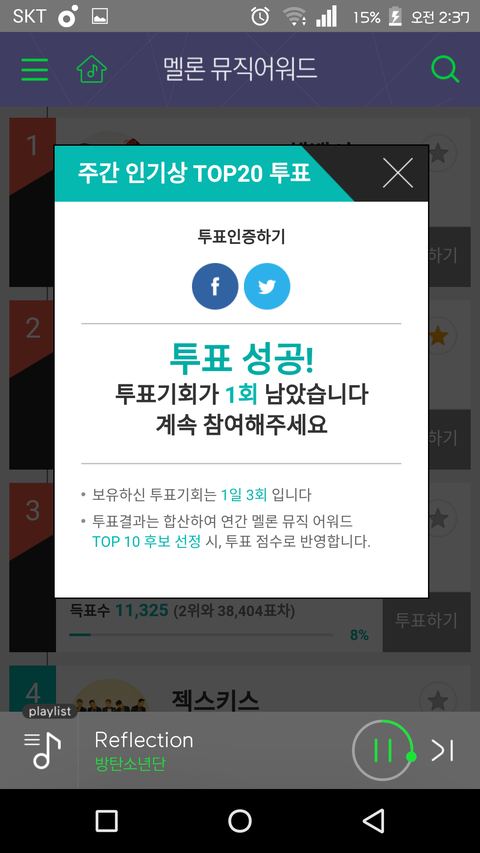Click the 8% vote progress bar
The height and width of the screenshot is (853, 480).
pos(201,635)
